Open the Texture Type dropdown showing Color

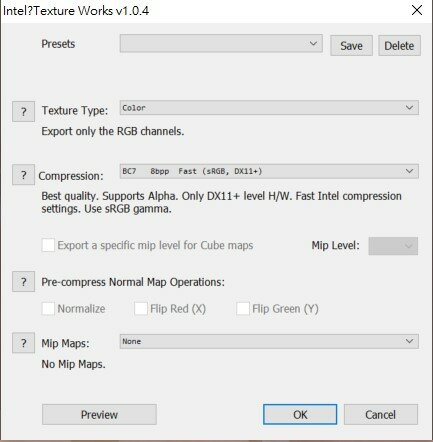(269, 108)
